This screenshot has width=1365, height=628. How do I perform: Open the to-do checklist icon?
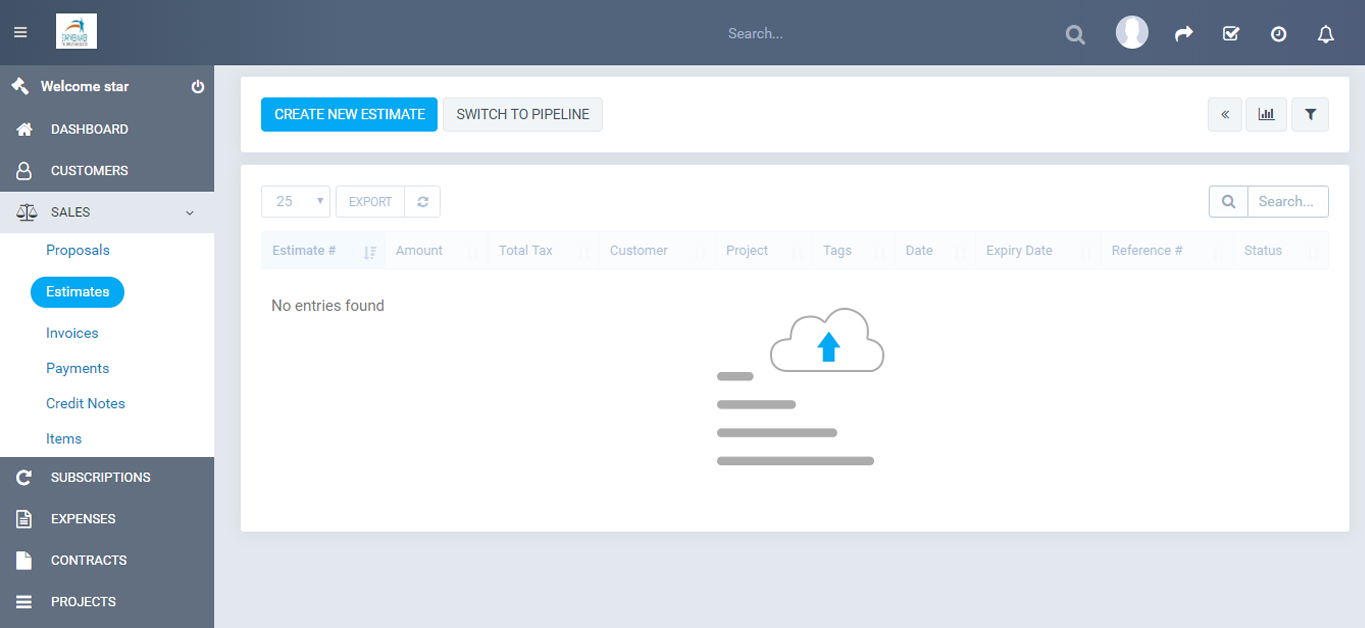point(1231,34)
